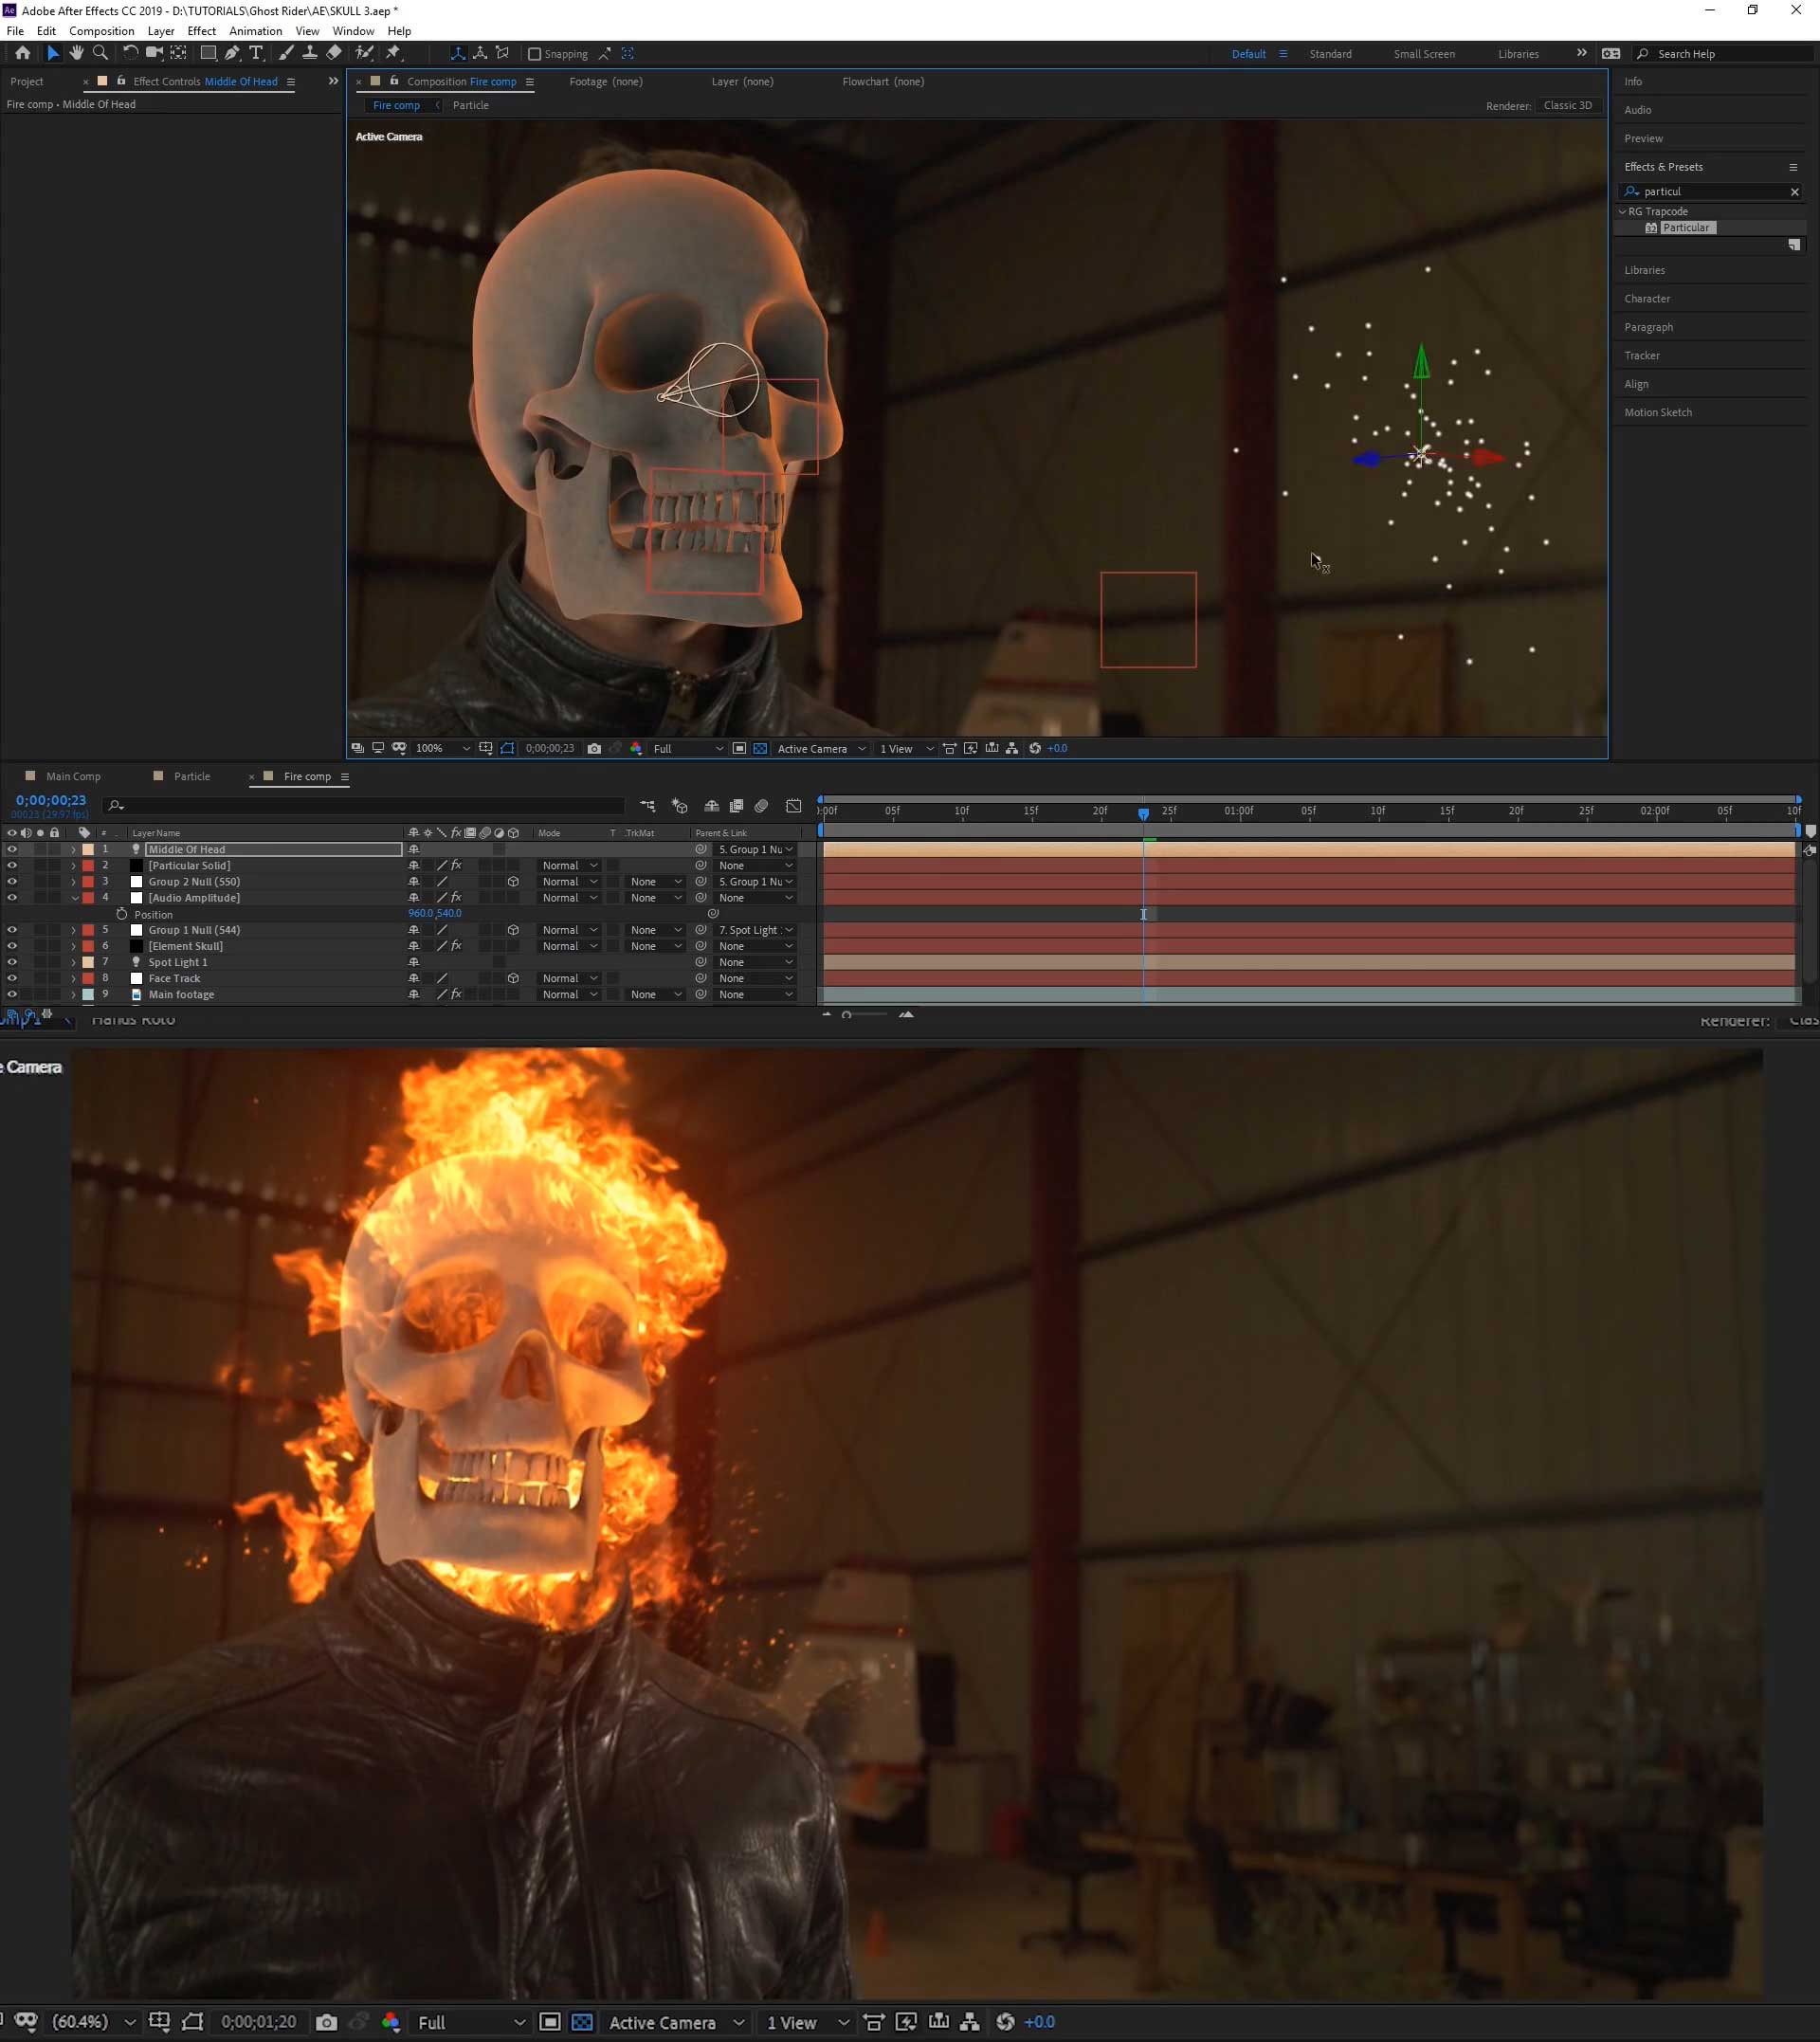The image size is (1820, 2042).
Task: Click reset exposure icon in the upper viewer
Action: point(1035,748)
